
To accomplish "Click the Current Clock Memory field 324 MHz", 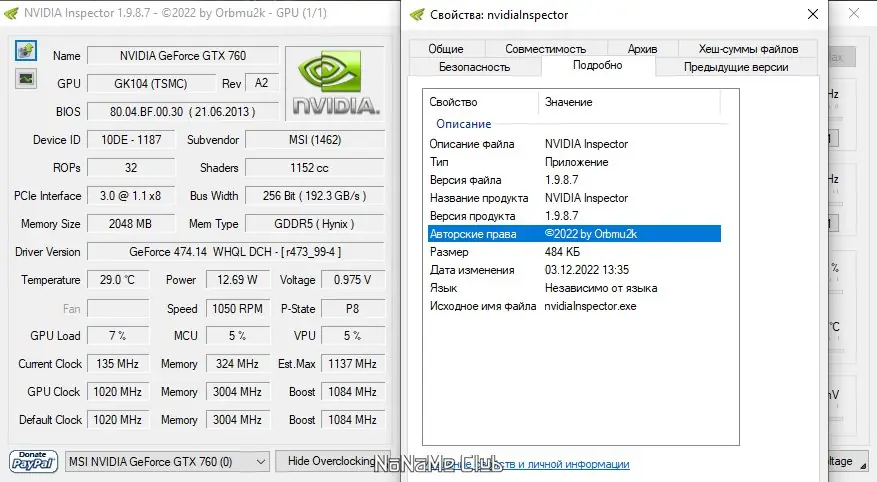I will pyautogui.click(x=238, y=363).
